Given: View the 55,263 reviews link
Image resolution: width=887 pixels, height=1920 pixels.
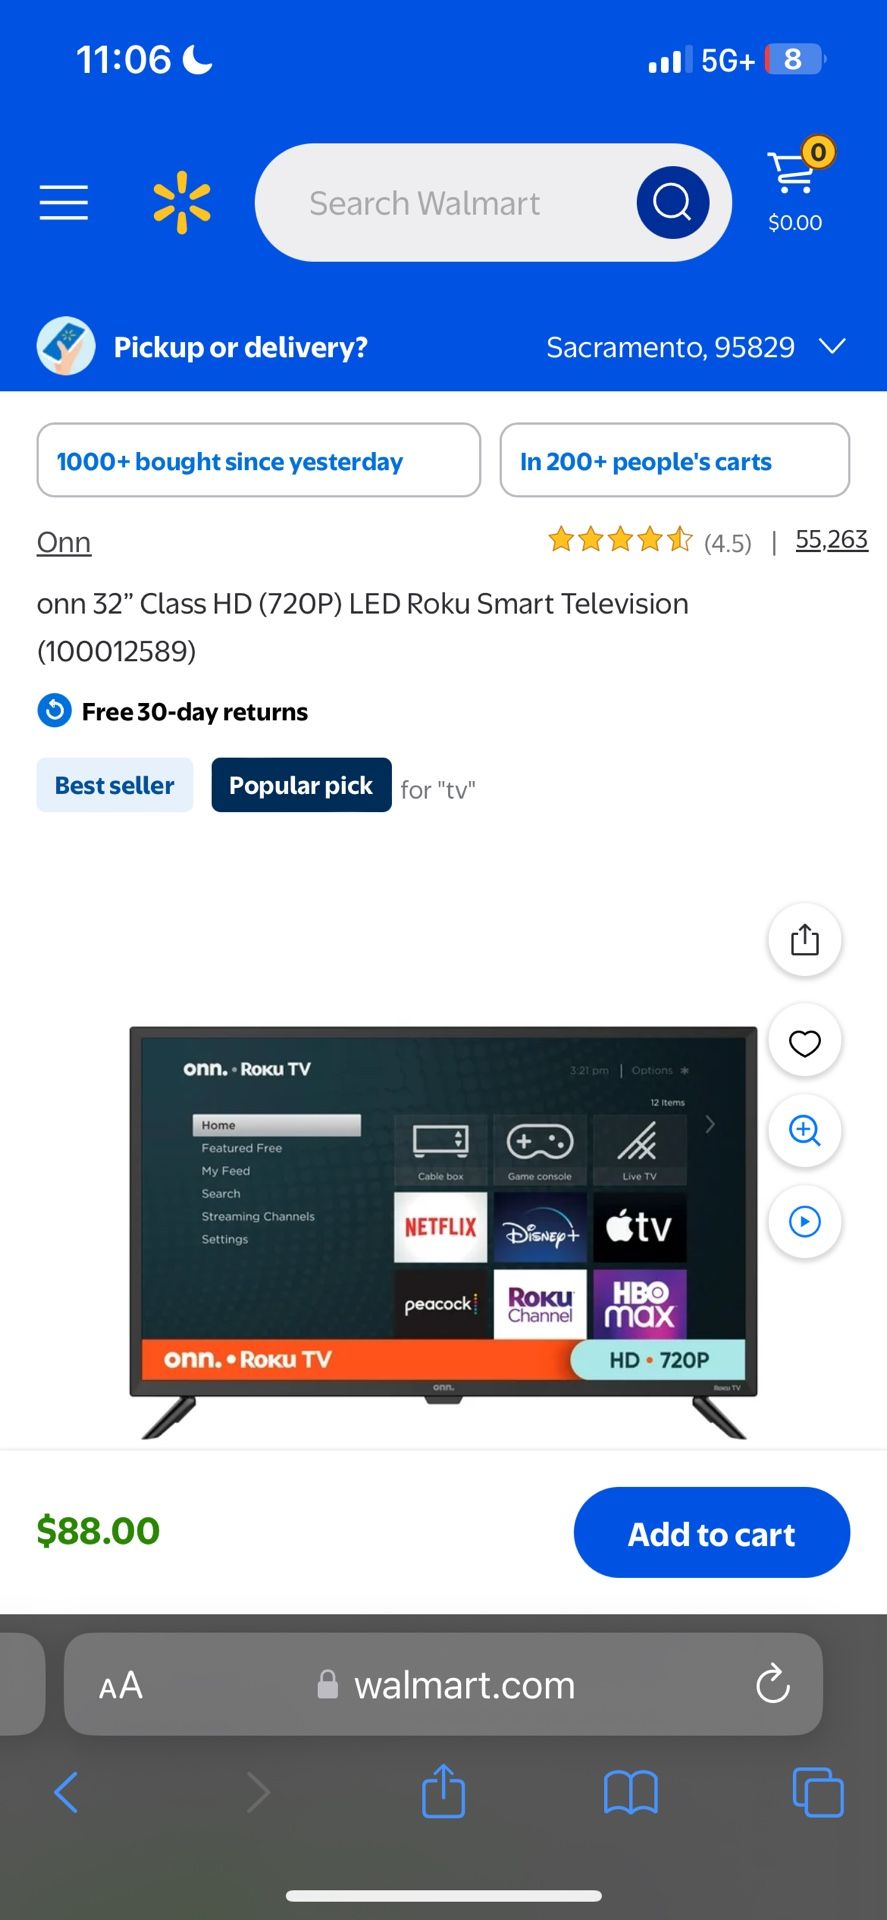Looking at the screenshot, I should coord(831,540).
